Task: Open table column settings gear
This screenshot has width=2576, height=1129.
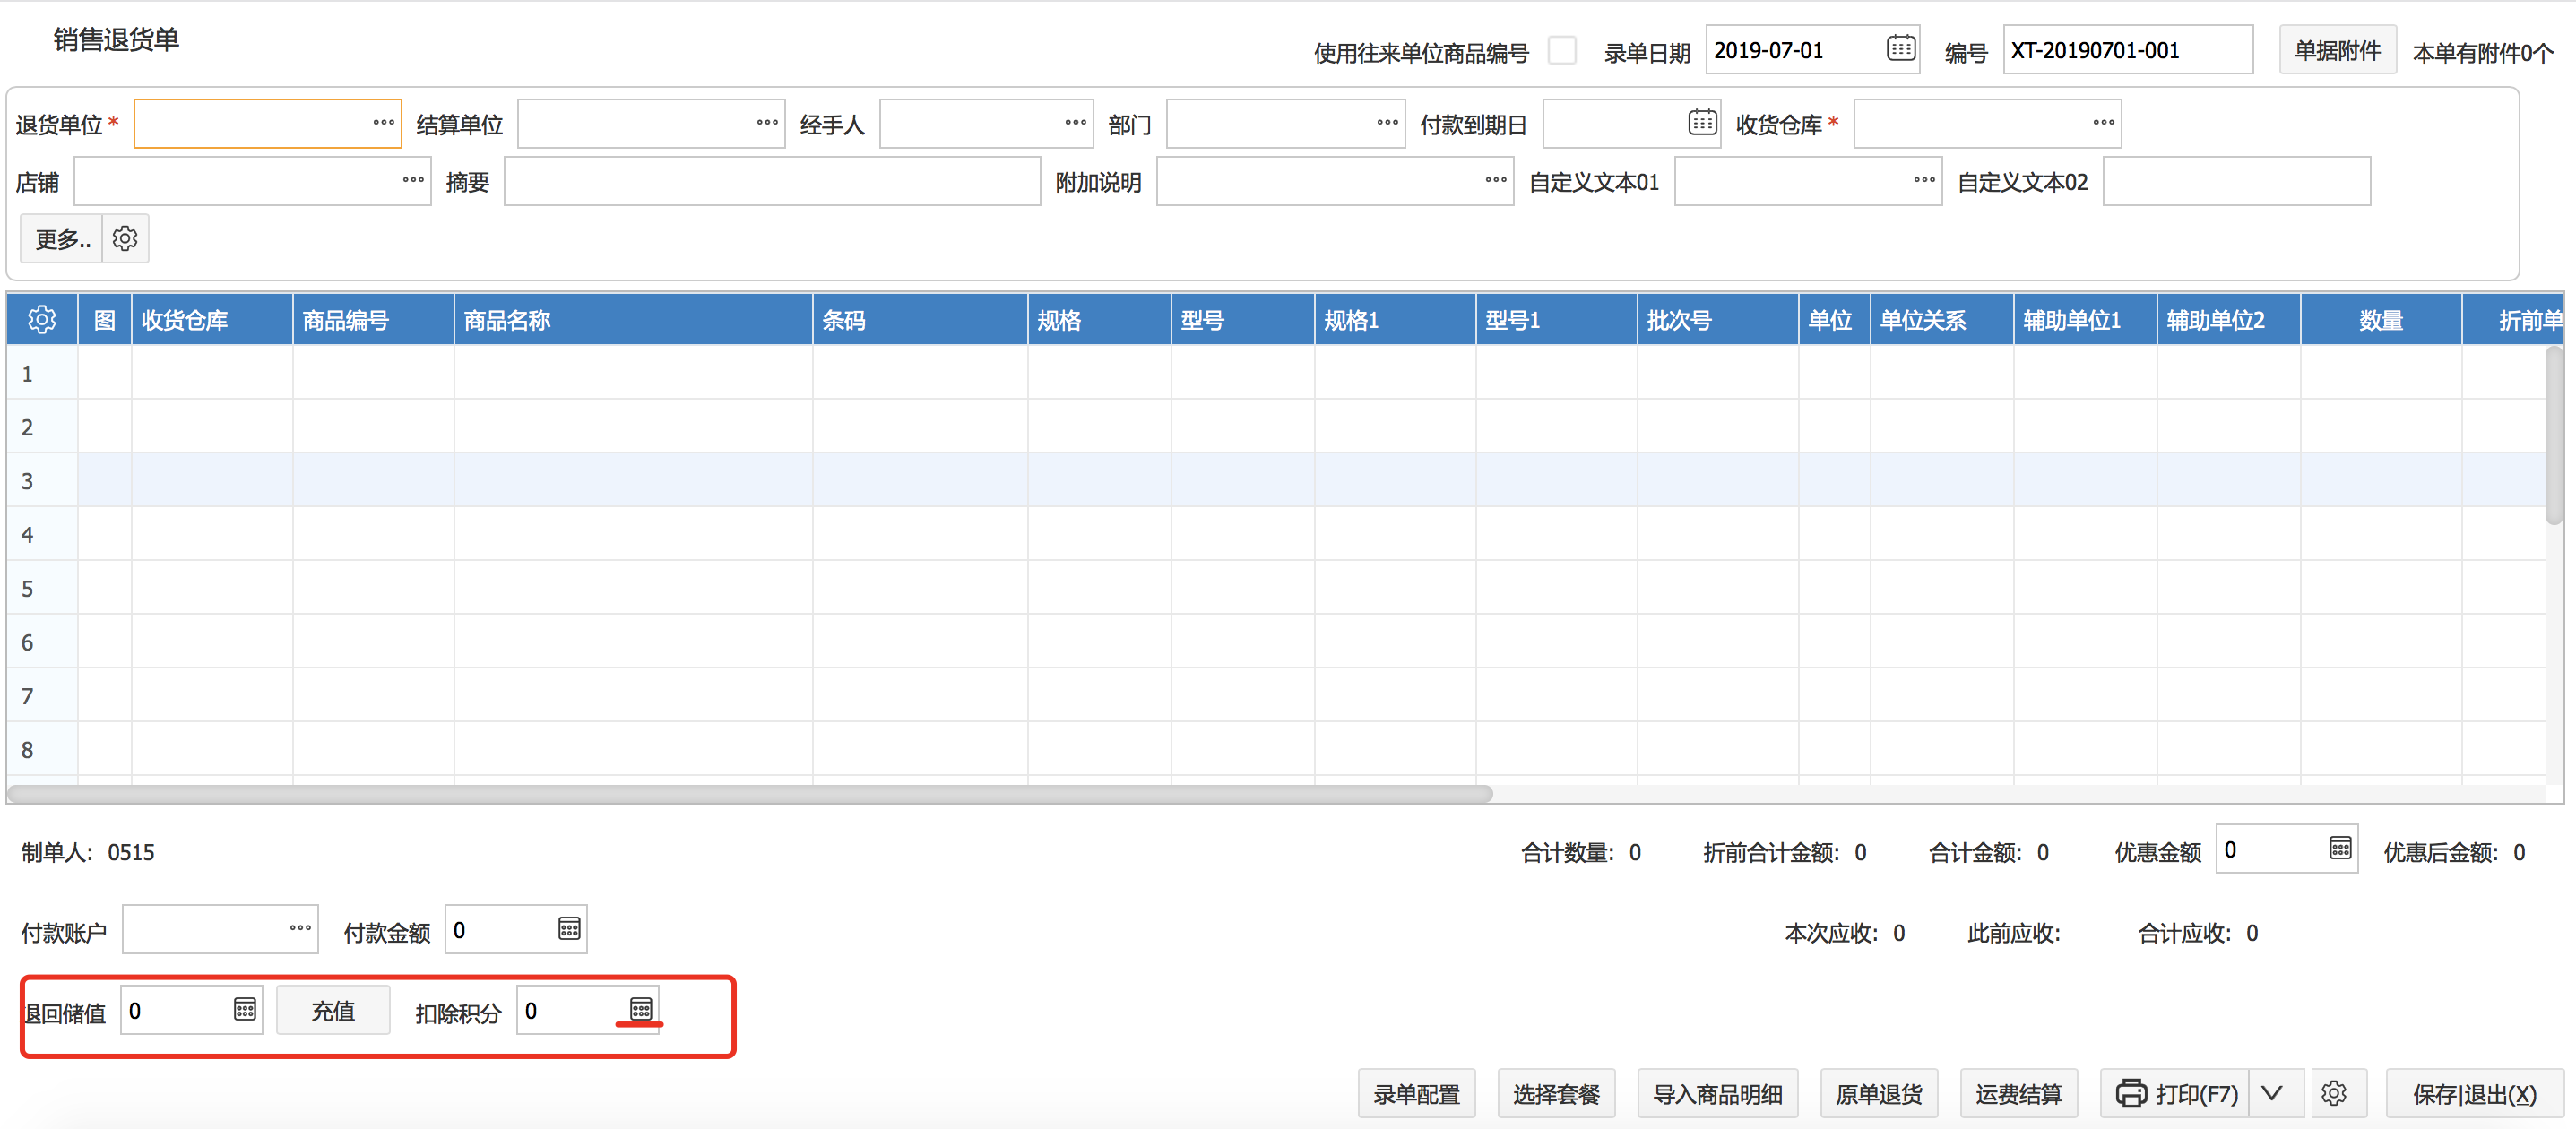Action: (42, 320)
